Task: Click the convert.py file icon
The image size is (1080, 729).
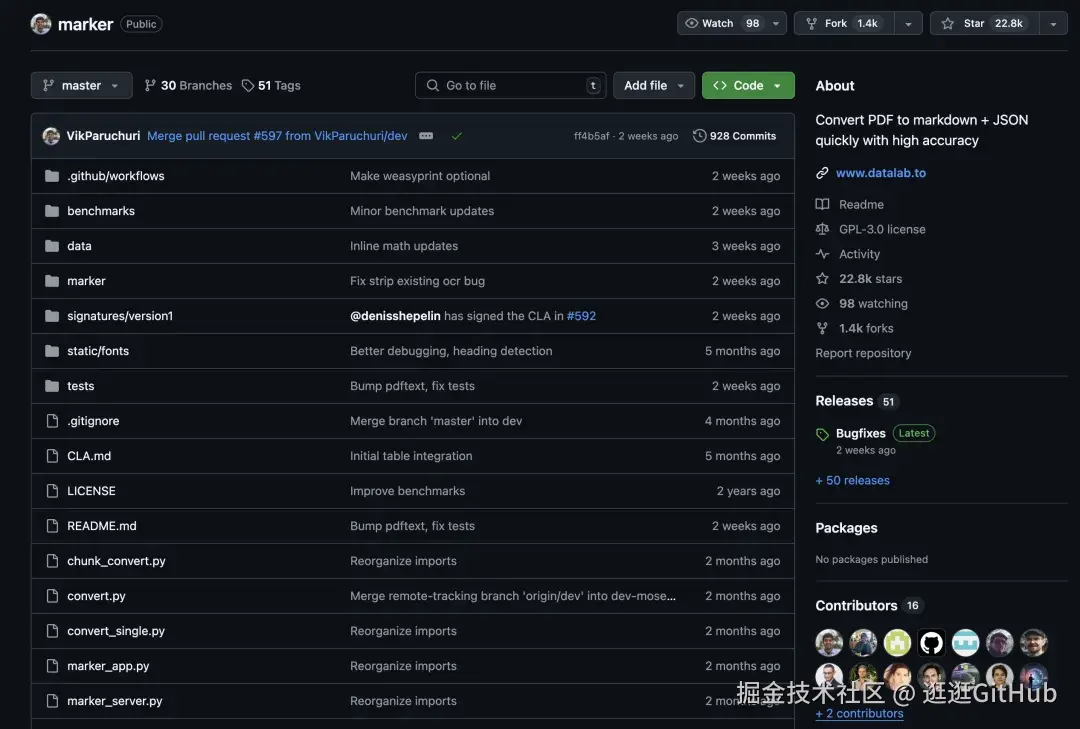Action: pyautogui.click(x=52, y=596)
